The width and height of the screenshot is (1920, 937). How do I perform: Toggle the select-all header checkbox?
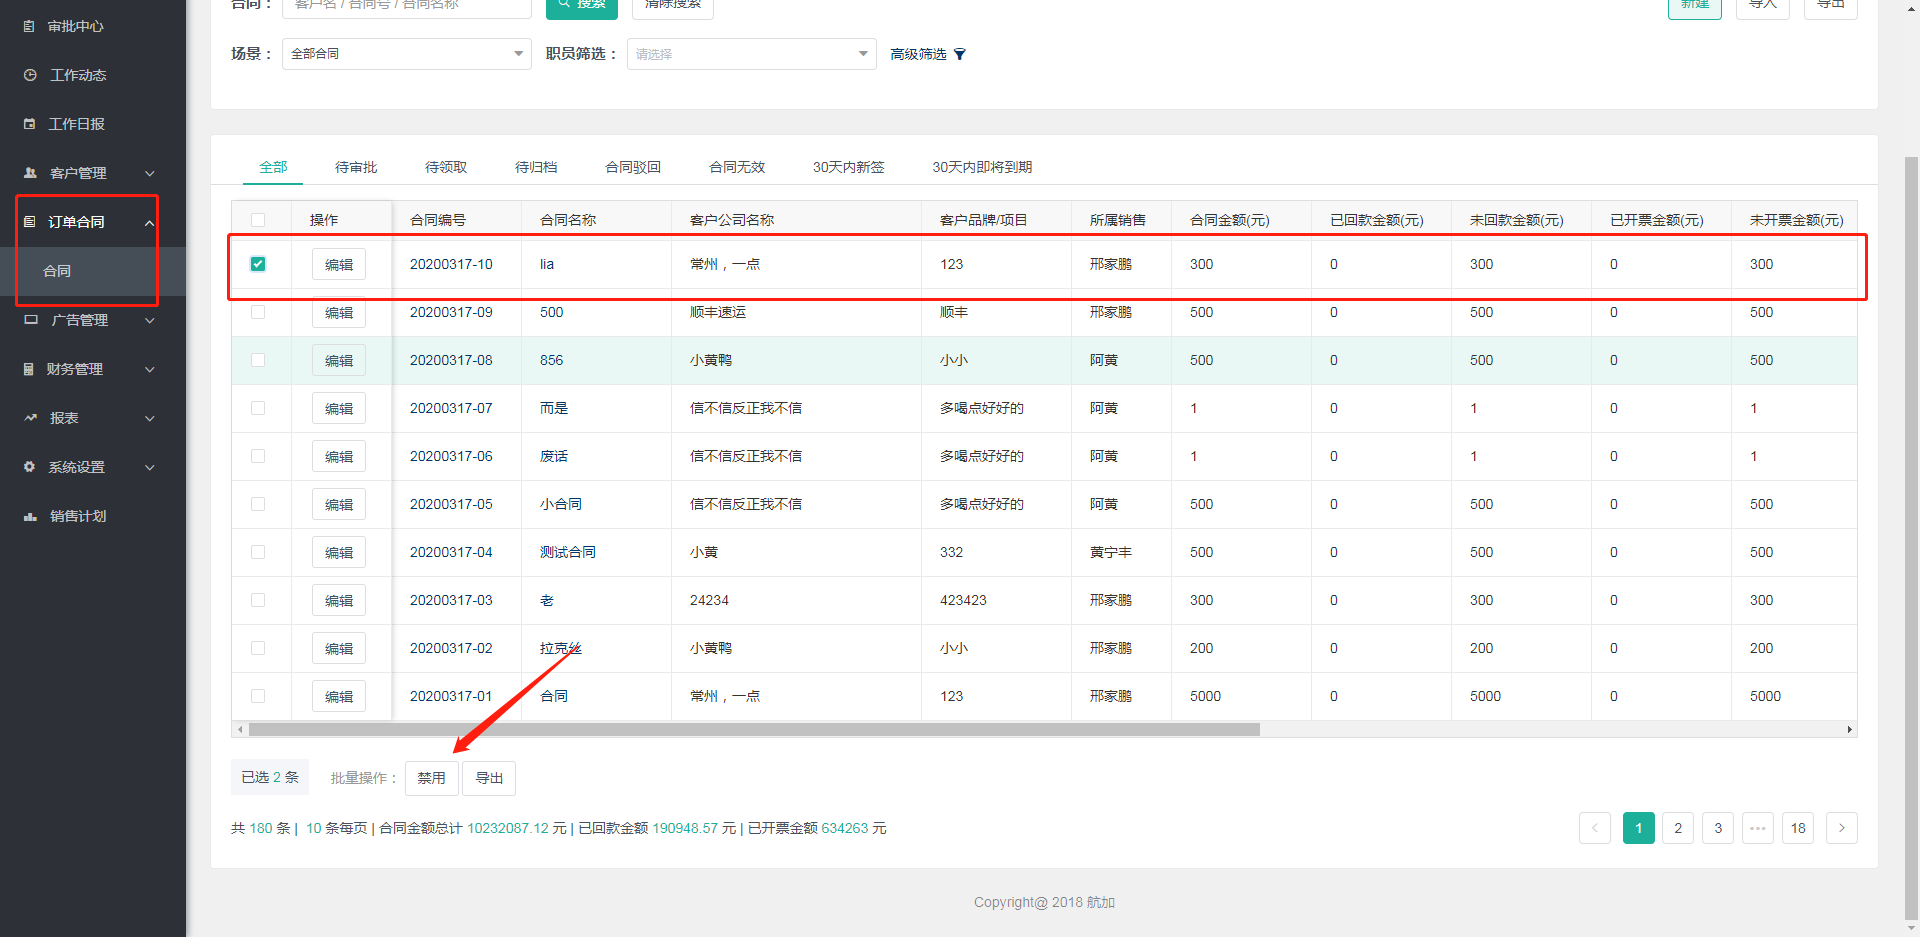pos(258,220)
